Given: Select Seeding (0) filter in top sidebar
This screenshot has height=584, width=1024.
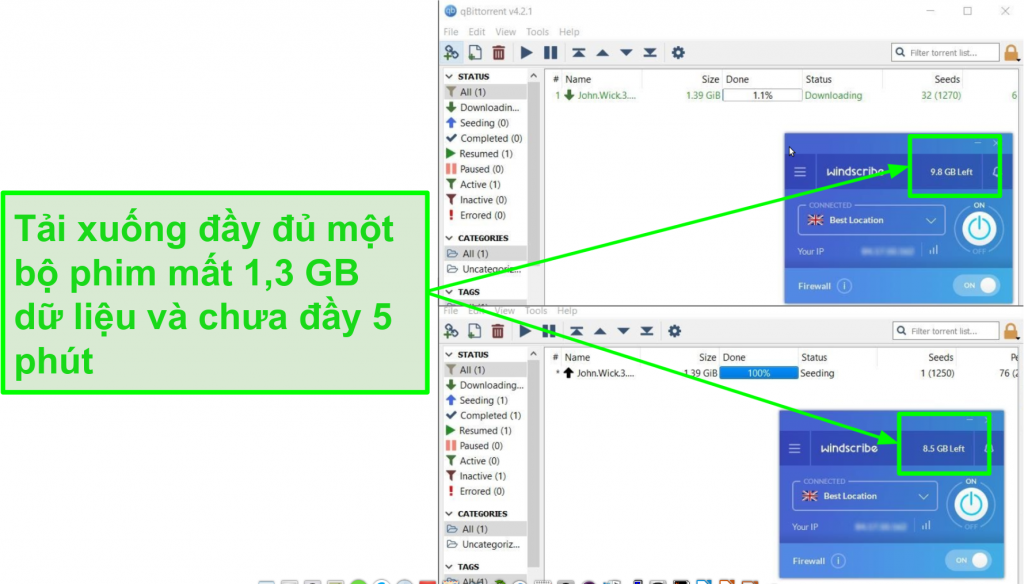Looking at the screenshot, I should (485, 123).
